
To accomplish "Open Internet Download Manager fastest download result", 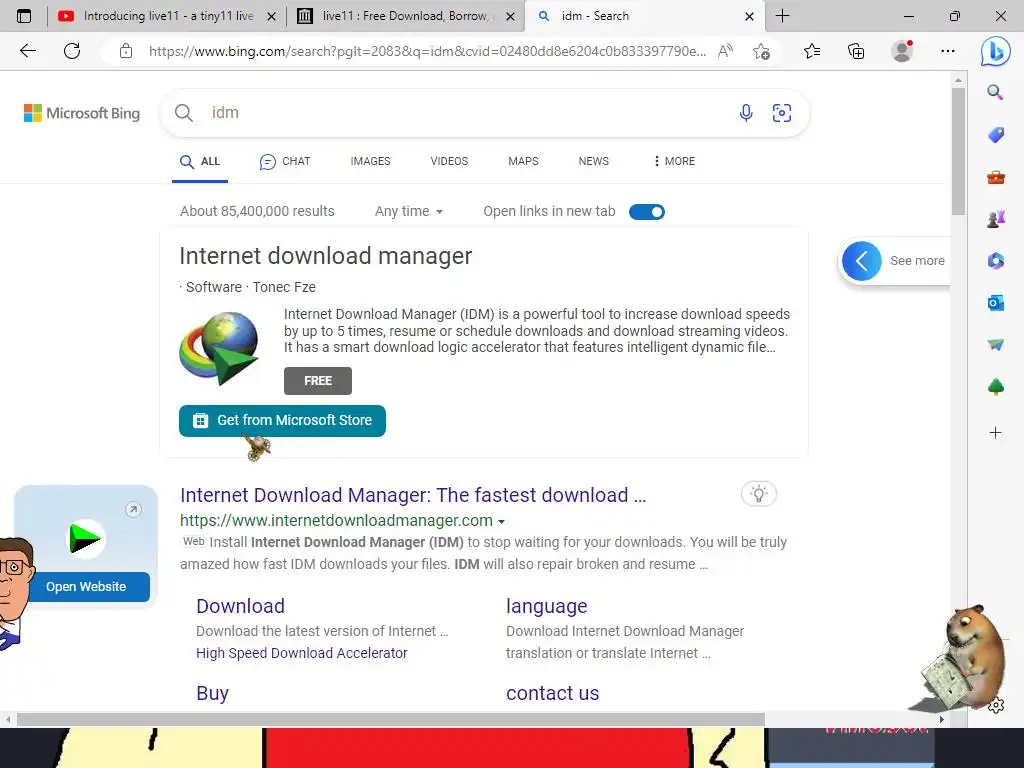I will (x=413, y=495).
